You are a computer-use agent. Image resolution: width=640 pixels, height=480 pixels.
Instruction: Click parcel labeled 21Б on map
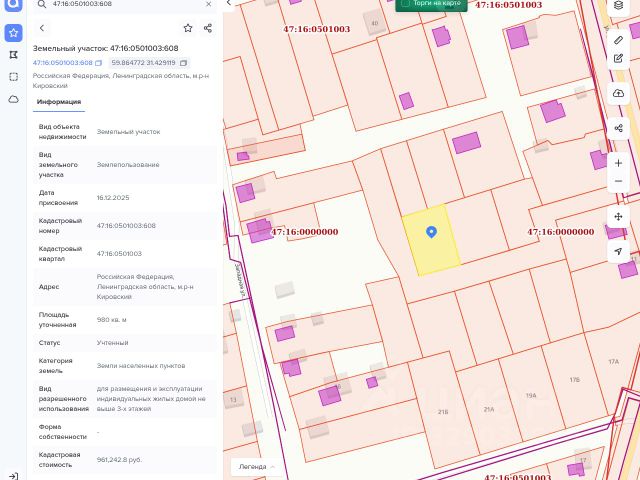[x=443, y=412]
